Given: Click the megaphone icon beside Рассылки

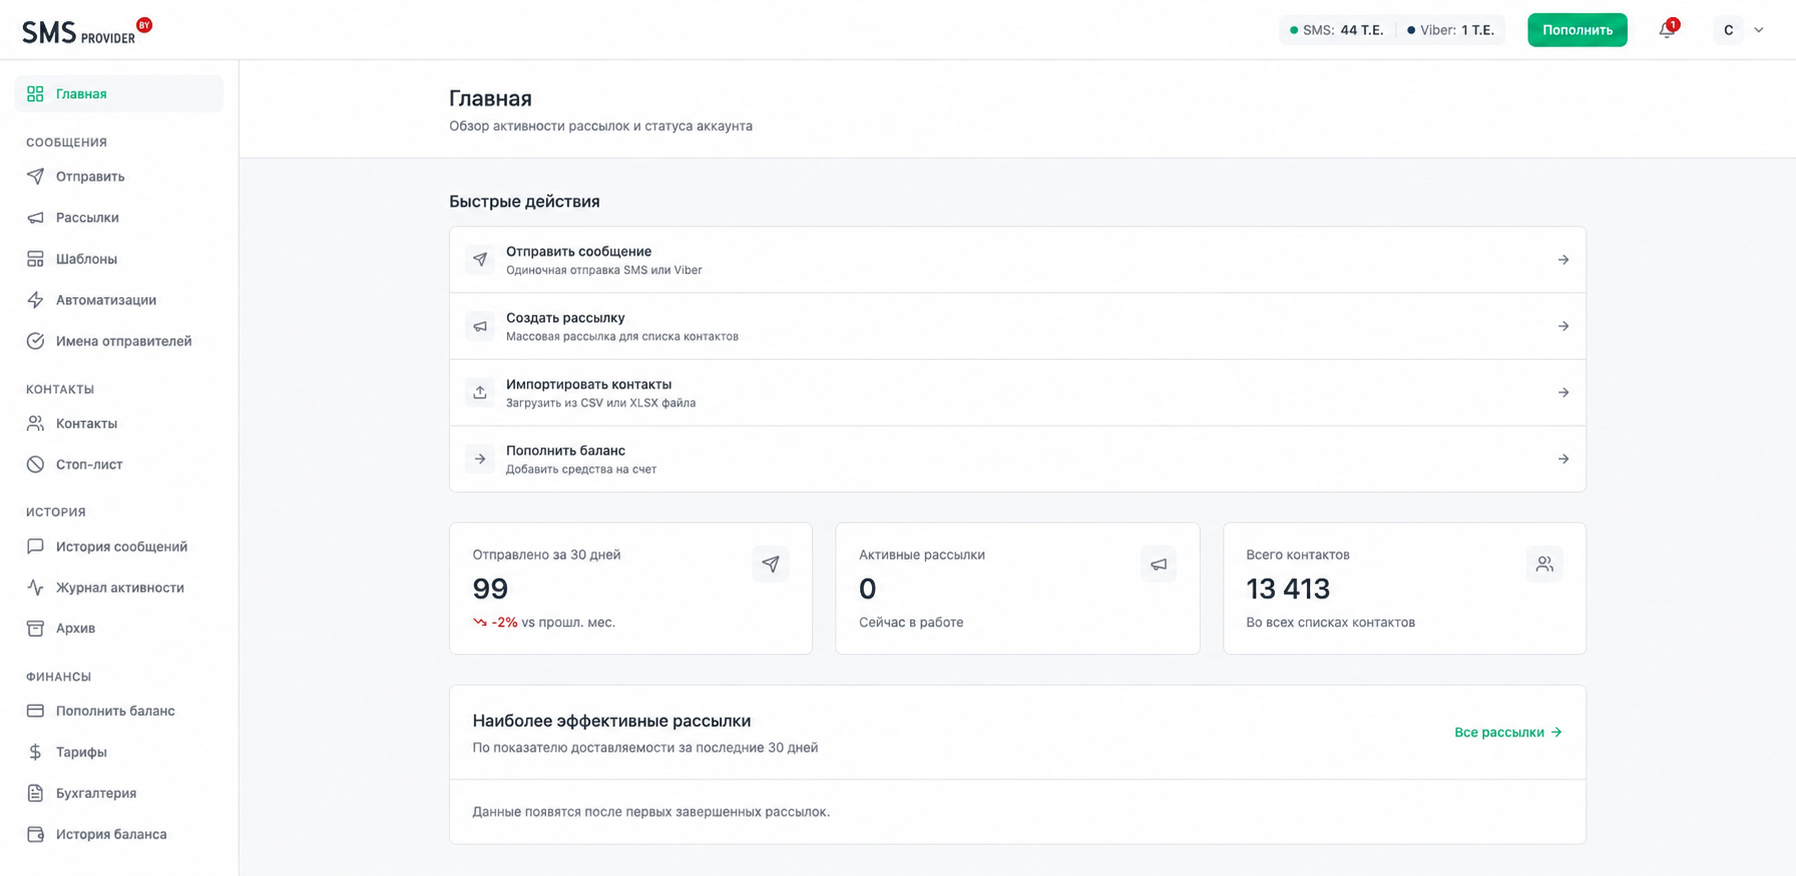Looking at the screenshot, I should click(x=36, y=217).
